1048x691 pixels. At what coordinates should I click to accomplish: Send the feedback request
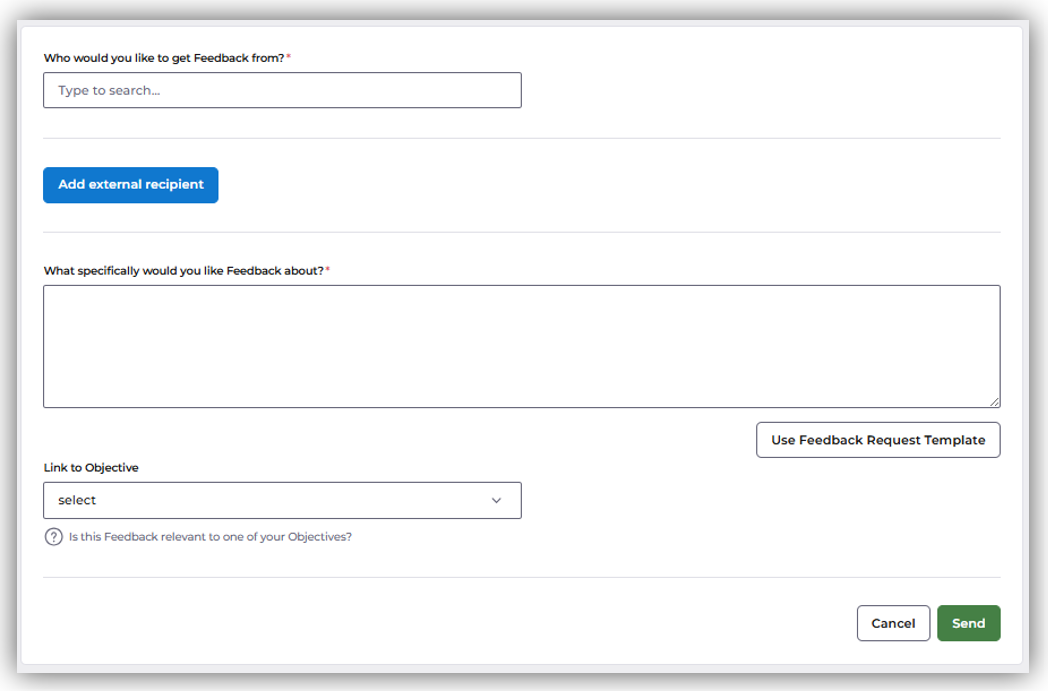point(968,623)
